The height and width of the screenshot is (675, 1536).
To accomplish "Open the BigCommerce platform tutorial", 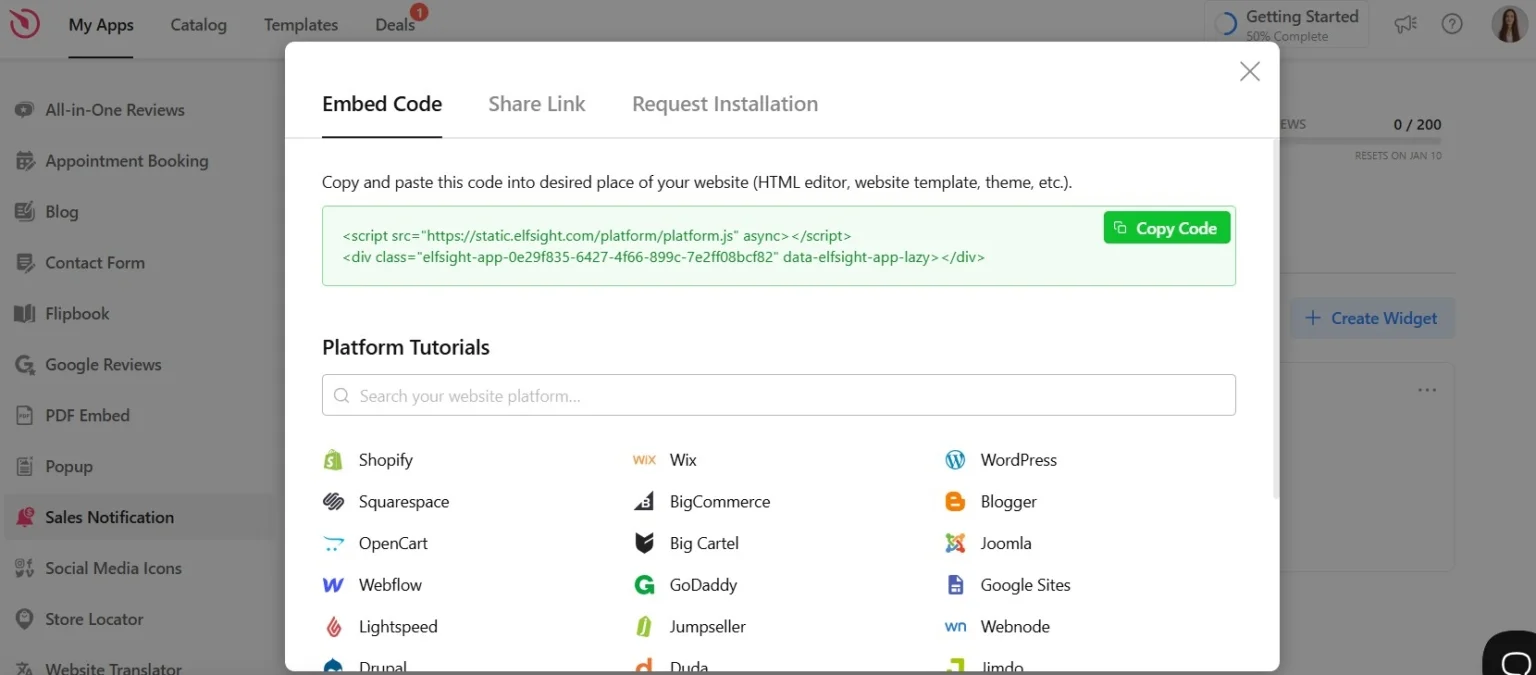I will pyautogui.click(x=720, y=502).
